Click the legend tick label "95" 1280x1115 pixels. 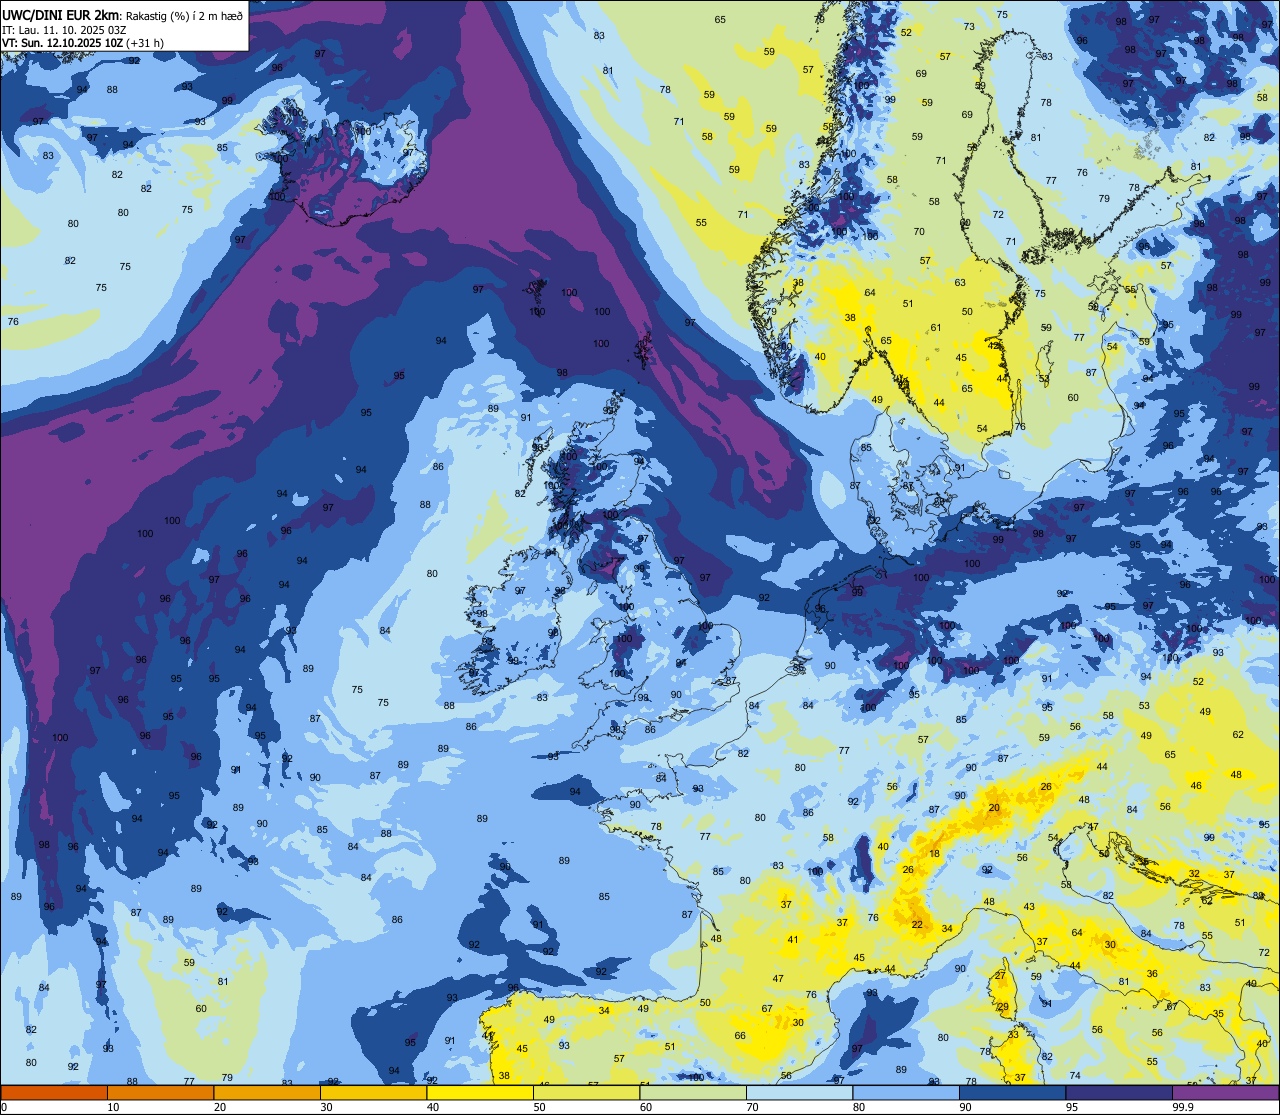point(1073,1107)
